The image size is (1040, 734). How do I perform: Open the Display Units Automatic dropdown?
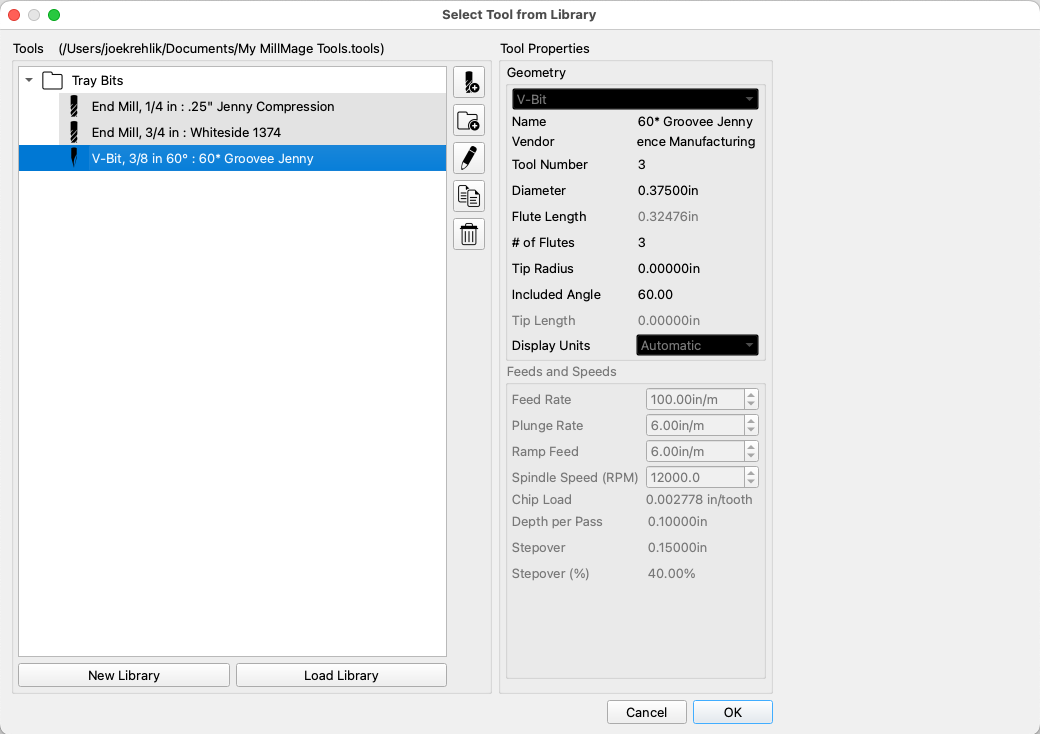[x=697, y=345]
